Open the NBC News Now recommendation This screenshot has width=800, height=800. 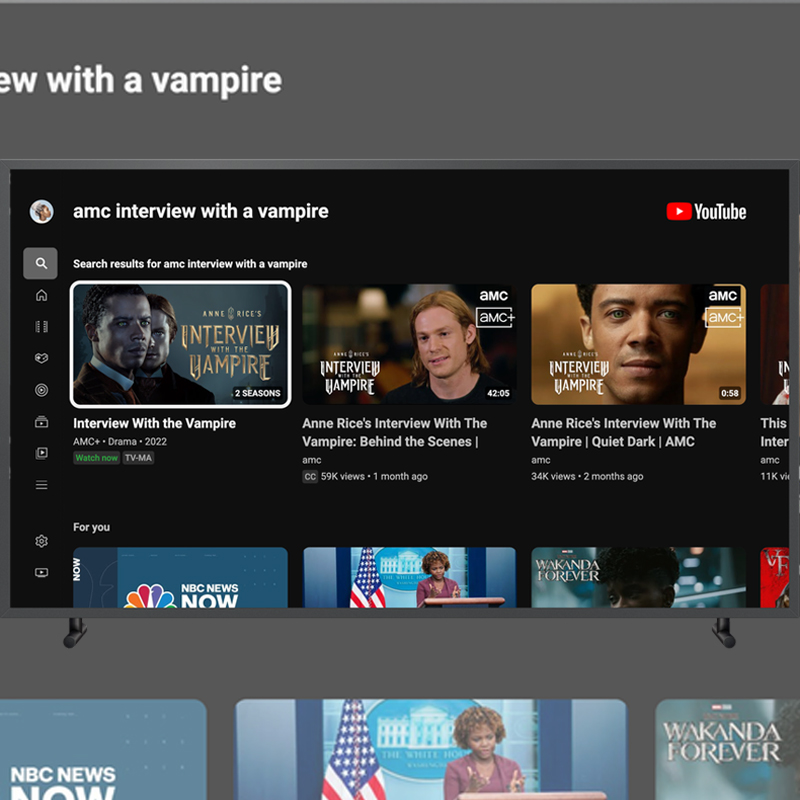click(181, 578)
